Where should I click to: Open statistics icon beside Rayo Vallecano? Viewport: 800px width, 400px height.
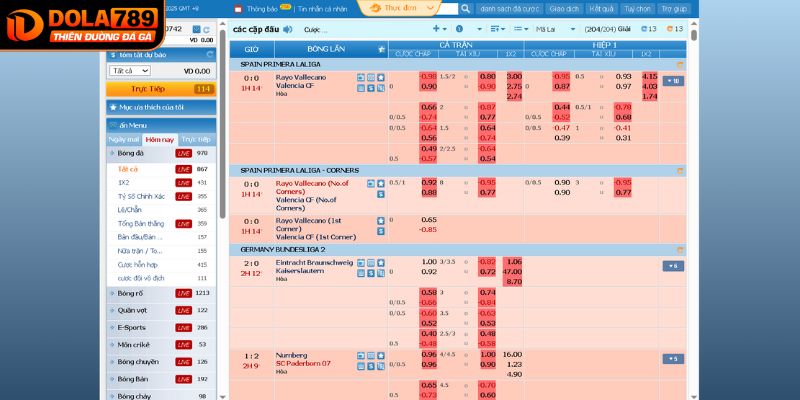tap(371, 78)
